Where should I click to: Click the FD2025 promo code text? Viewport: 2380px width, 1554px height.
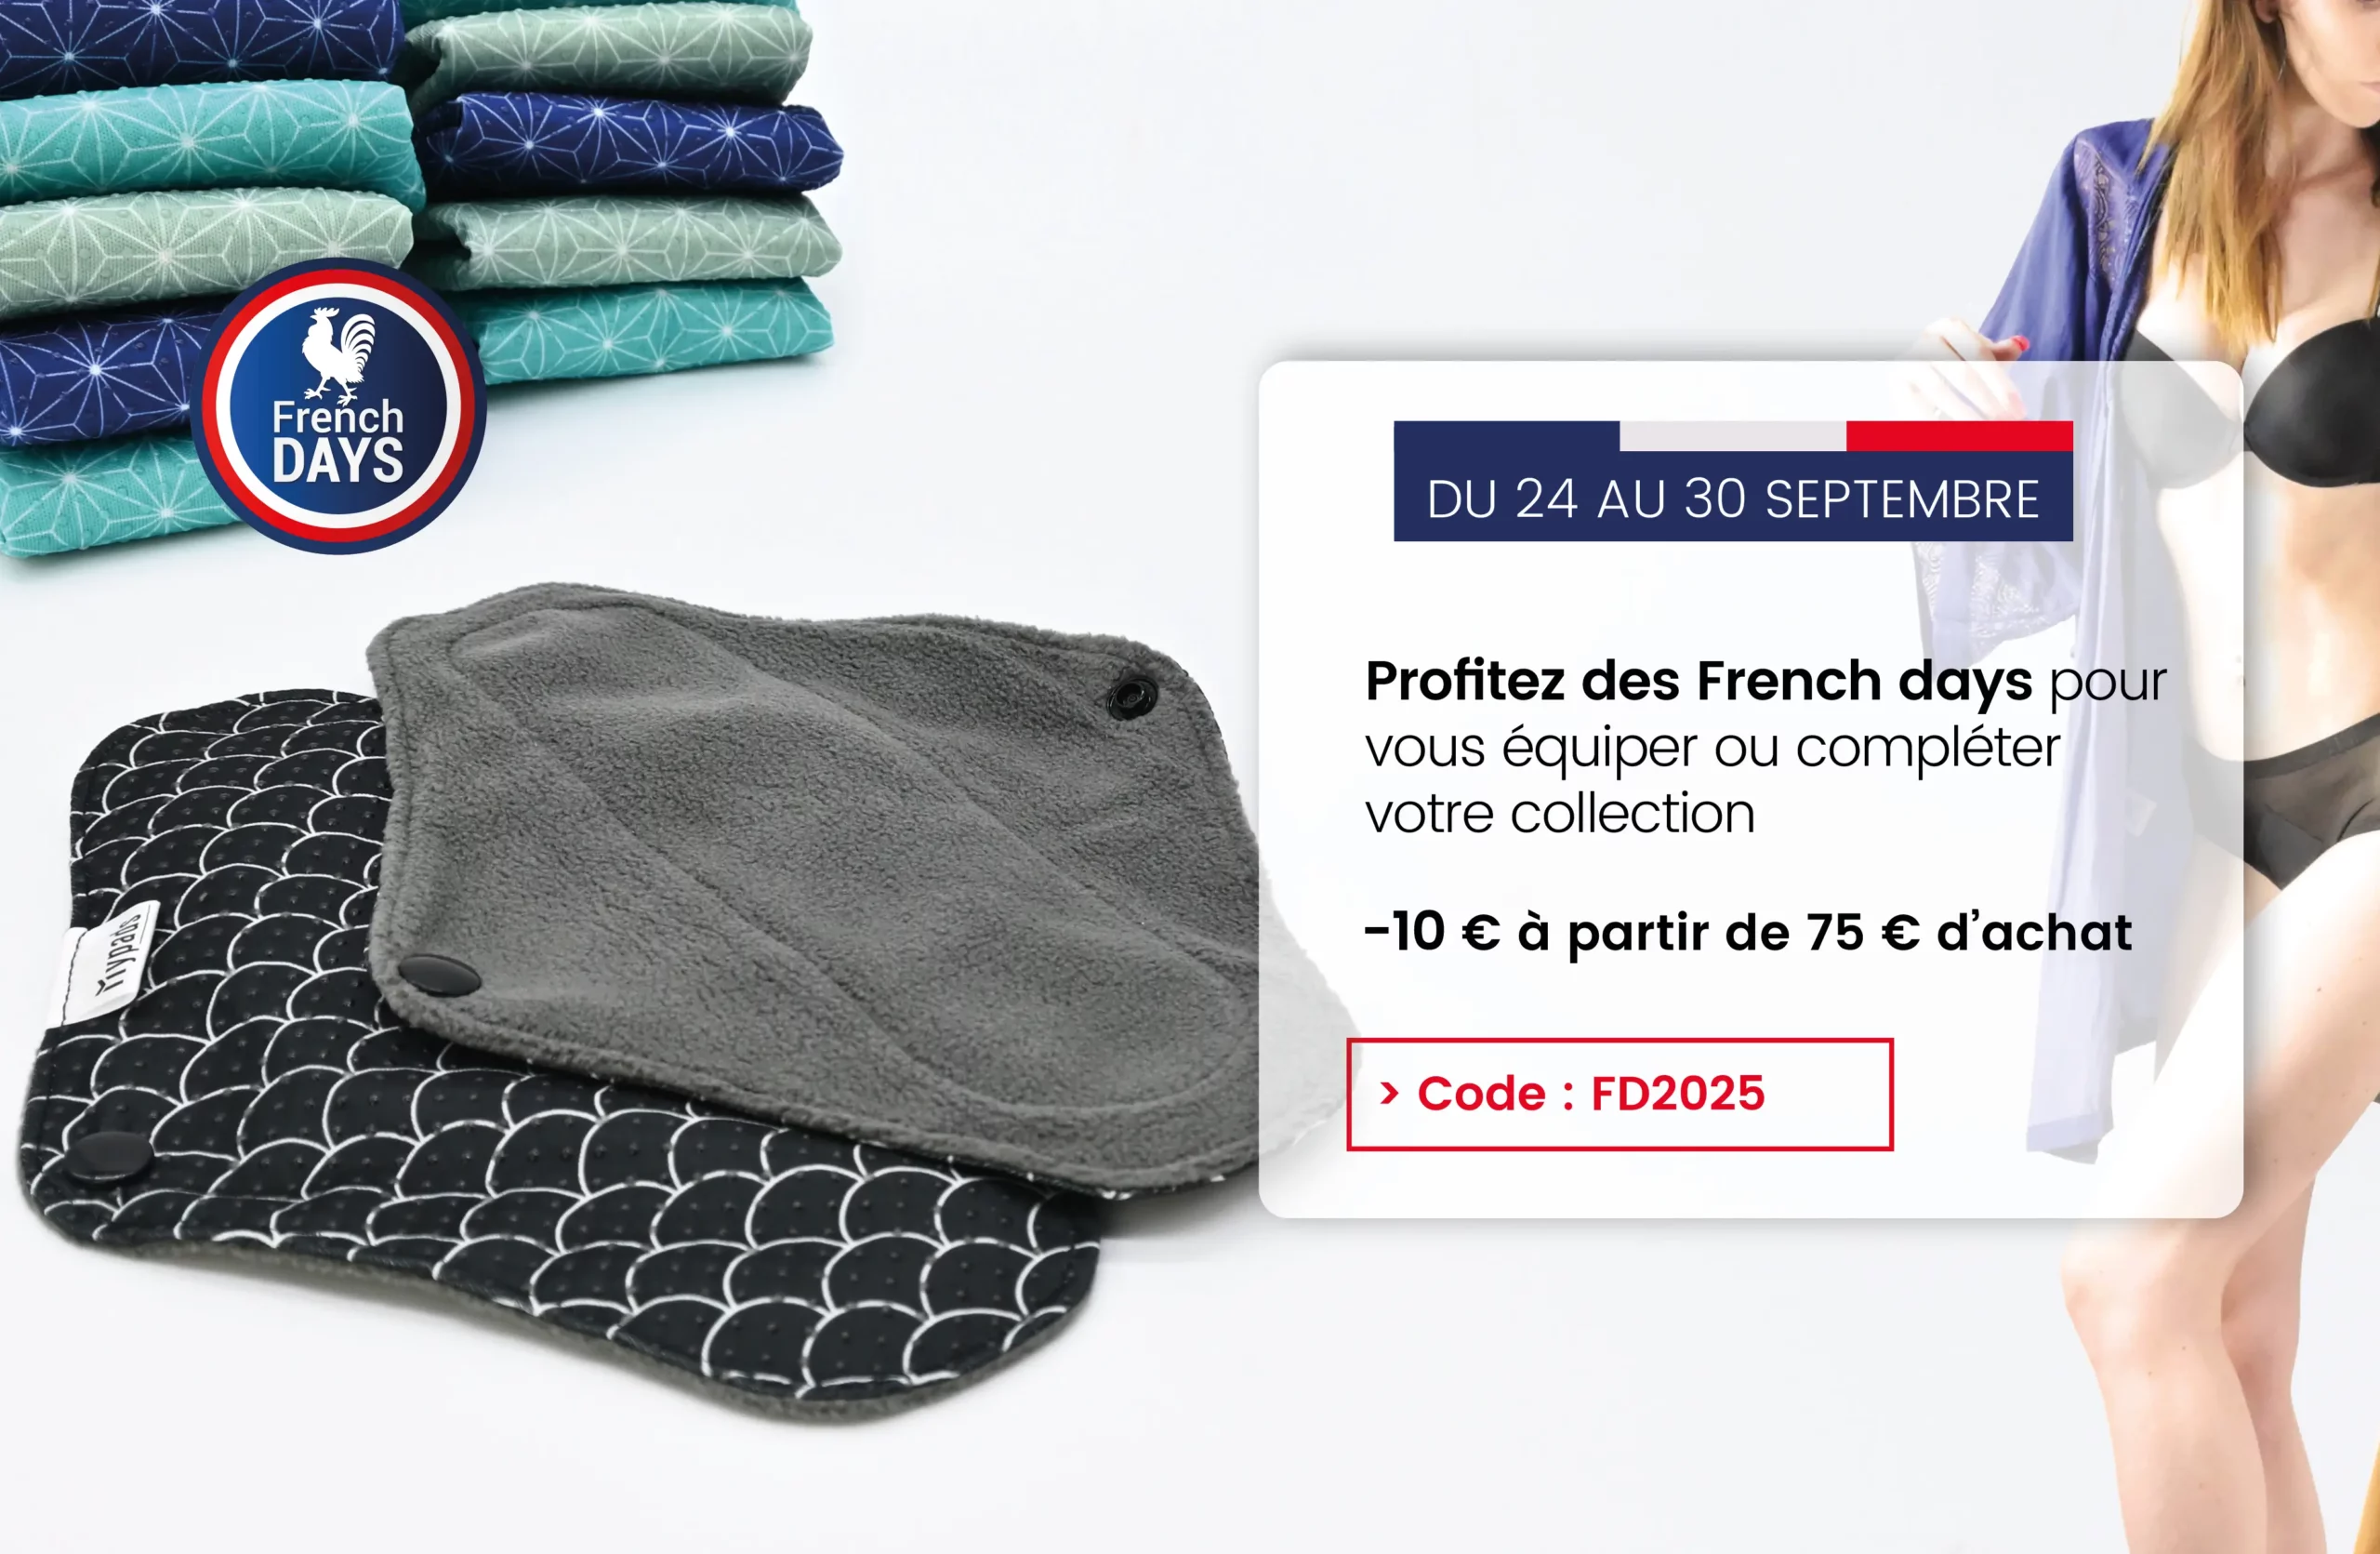[x=1677, y=1093]
